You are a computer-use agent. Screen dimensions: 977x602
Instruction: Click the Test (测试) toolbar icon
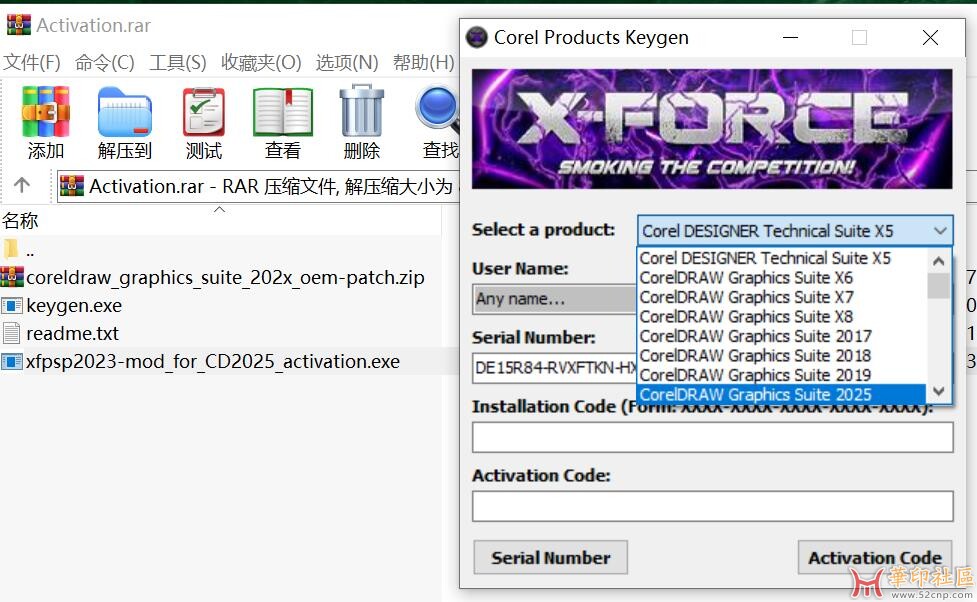tap(204, 112)
